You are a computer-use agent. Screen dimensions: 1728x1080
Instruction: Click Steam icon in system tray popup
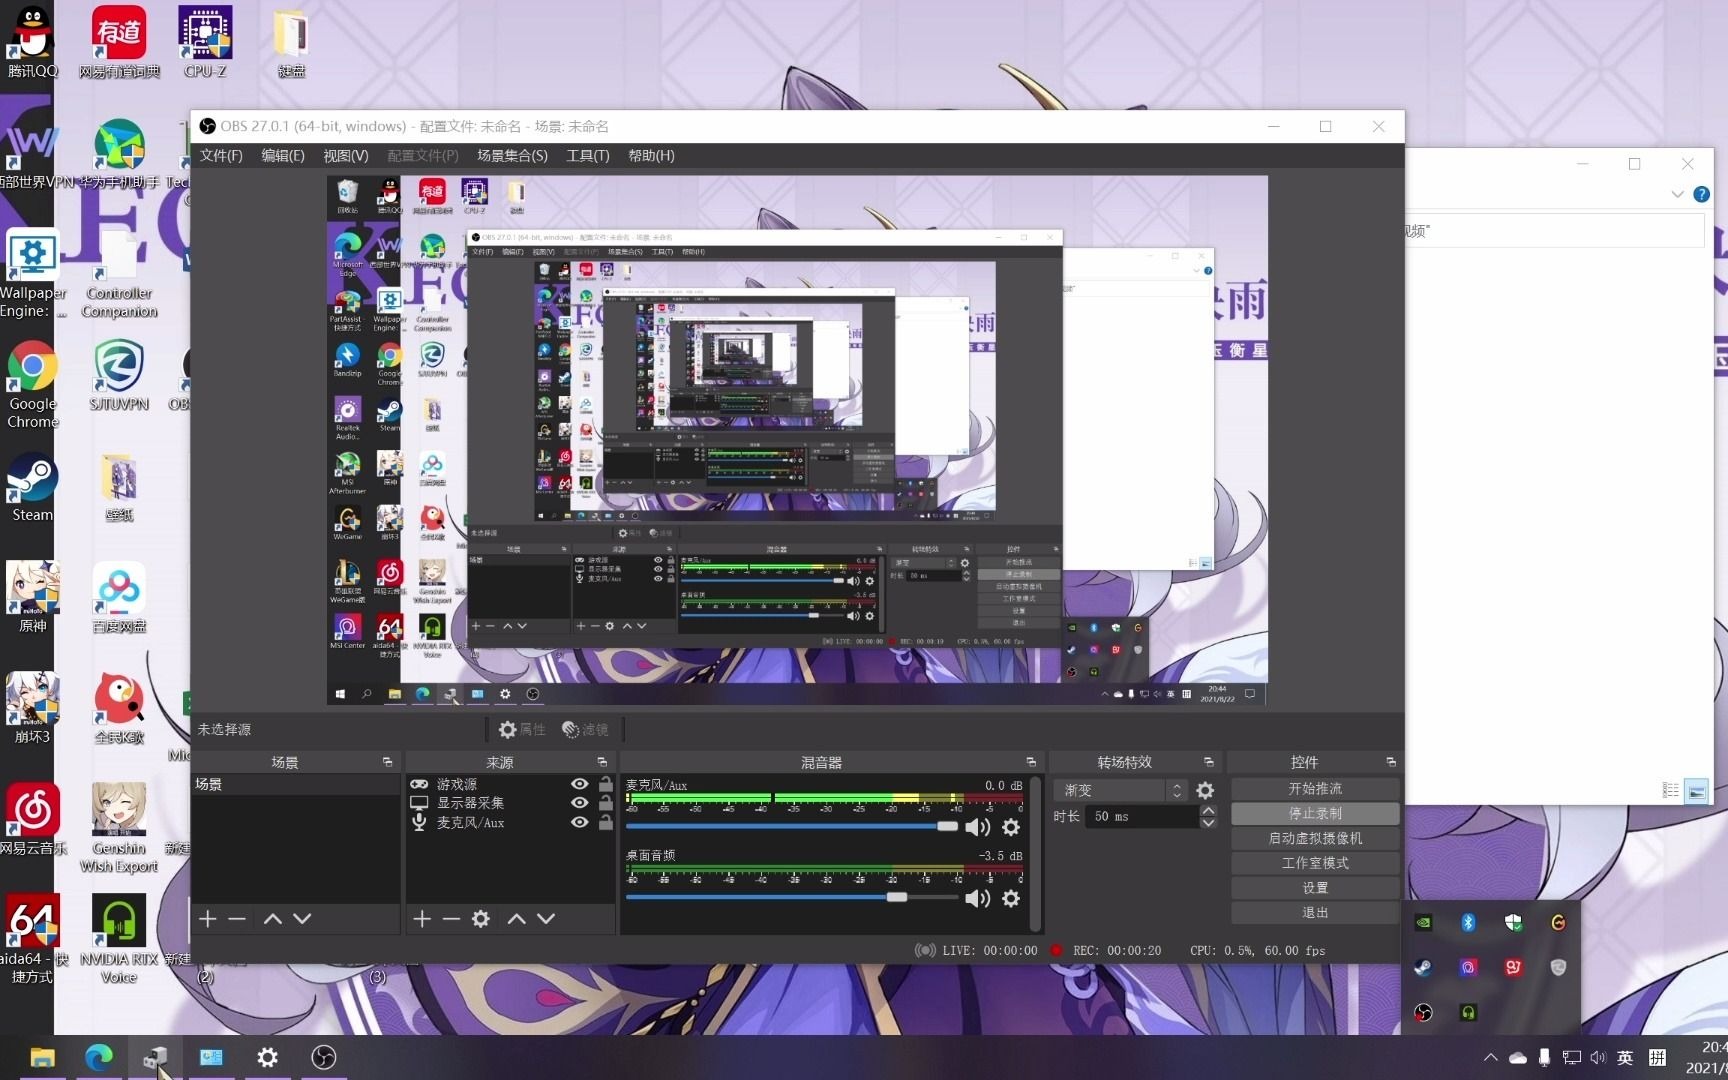coord(1423,967)
